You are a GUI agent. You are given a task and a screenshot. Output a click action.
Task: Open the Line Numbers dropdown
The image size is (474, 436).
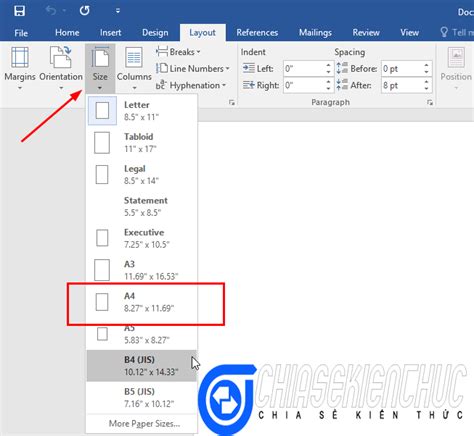(193, 69)
